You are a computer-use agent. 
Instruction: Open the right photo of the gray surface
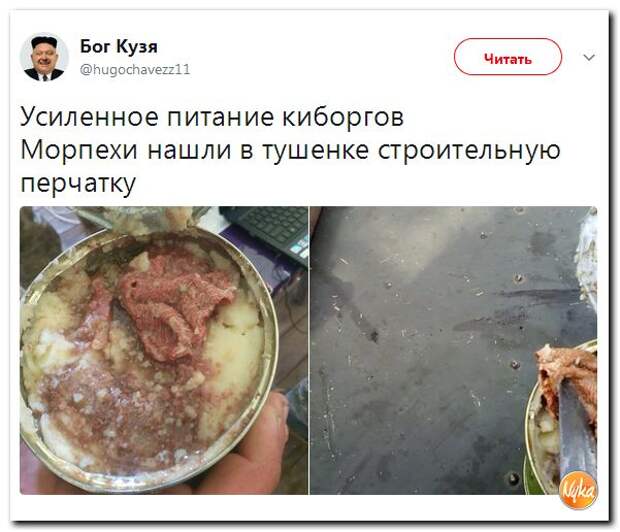[x=453, y=350]
